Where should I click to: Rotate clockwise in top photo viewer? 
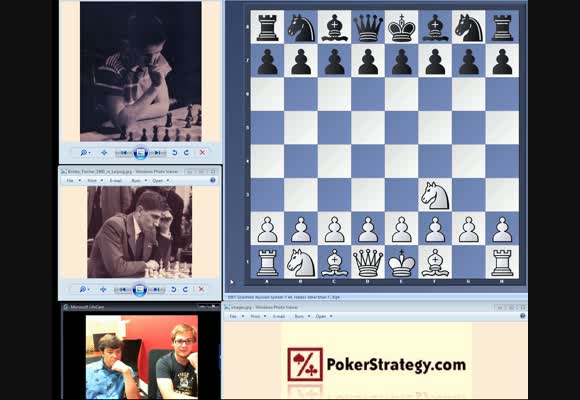point(186,152)
